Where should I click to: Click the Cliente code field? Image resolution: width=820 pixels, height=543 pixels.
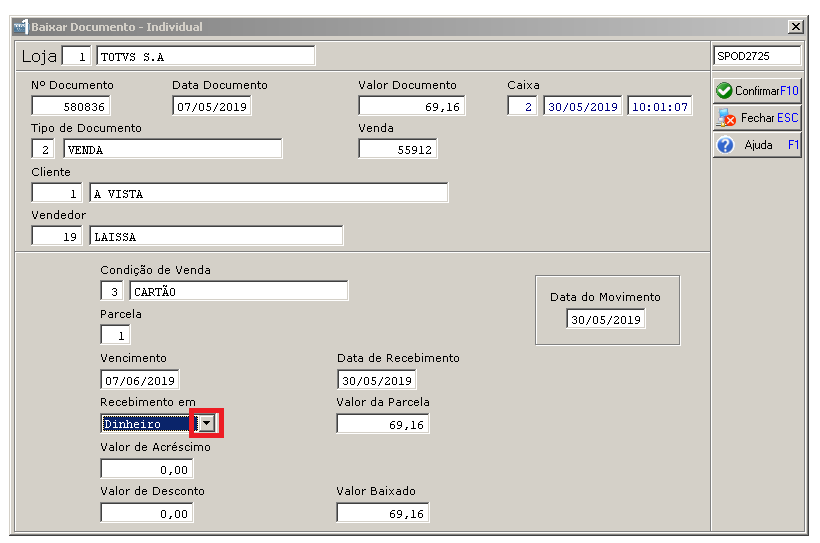56,193
